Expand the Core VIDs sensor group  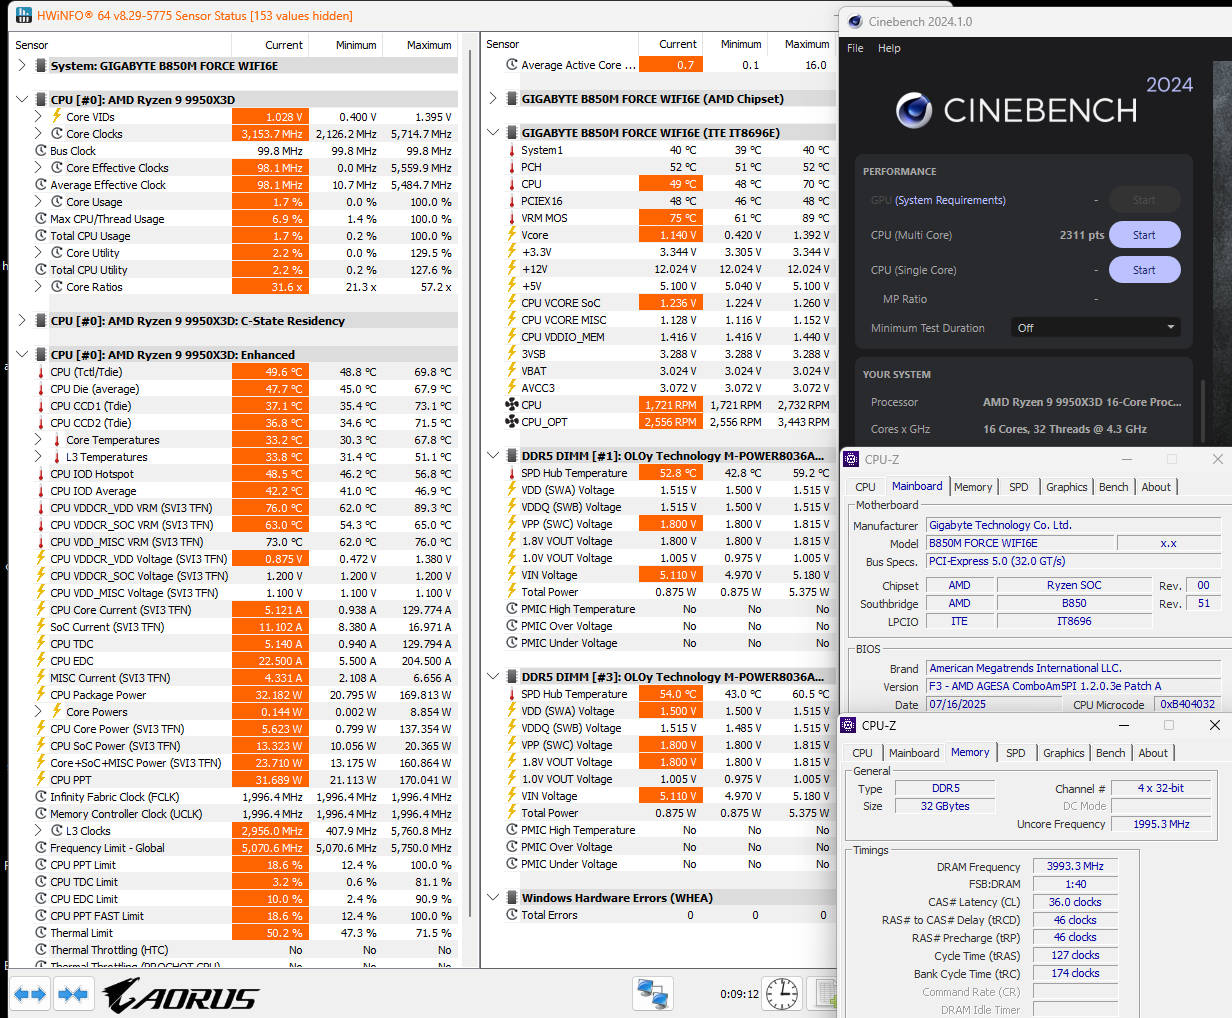[38, 117]
